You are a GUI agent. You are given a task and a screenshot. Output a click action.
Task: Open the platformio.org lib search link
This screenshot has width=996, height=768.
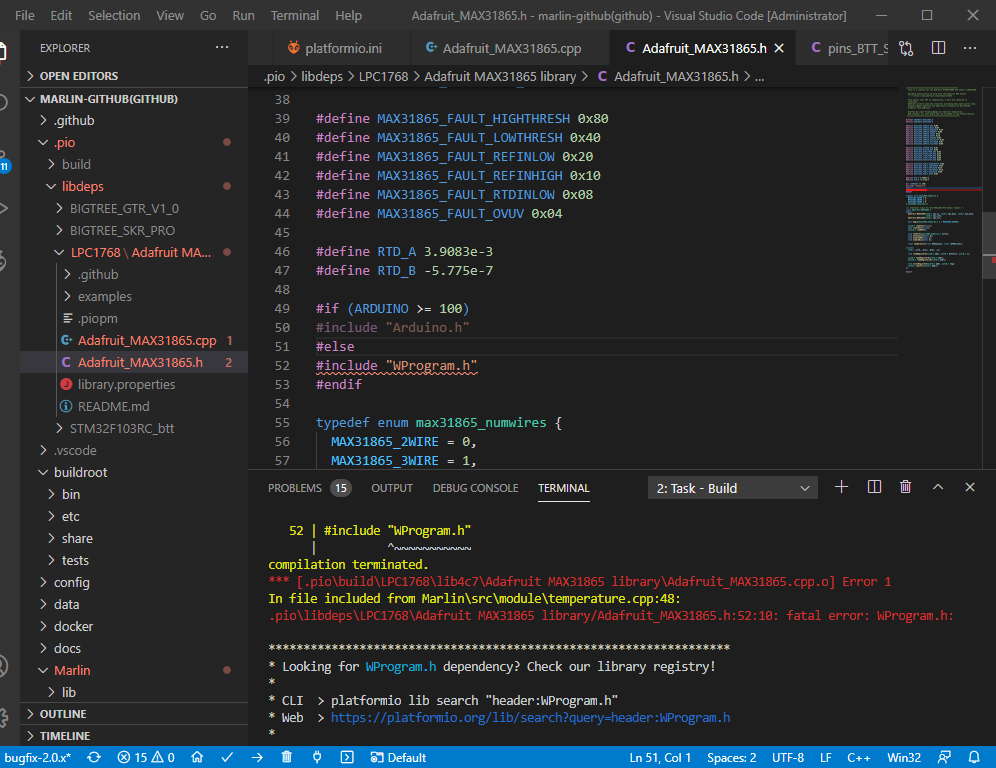point(530,717)
